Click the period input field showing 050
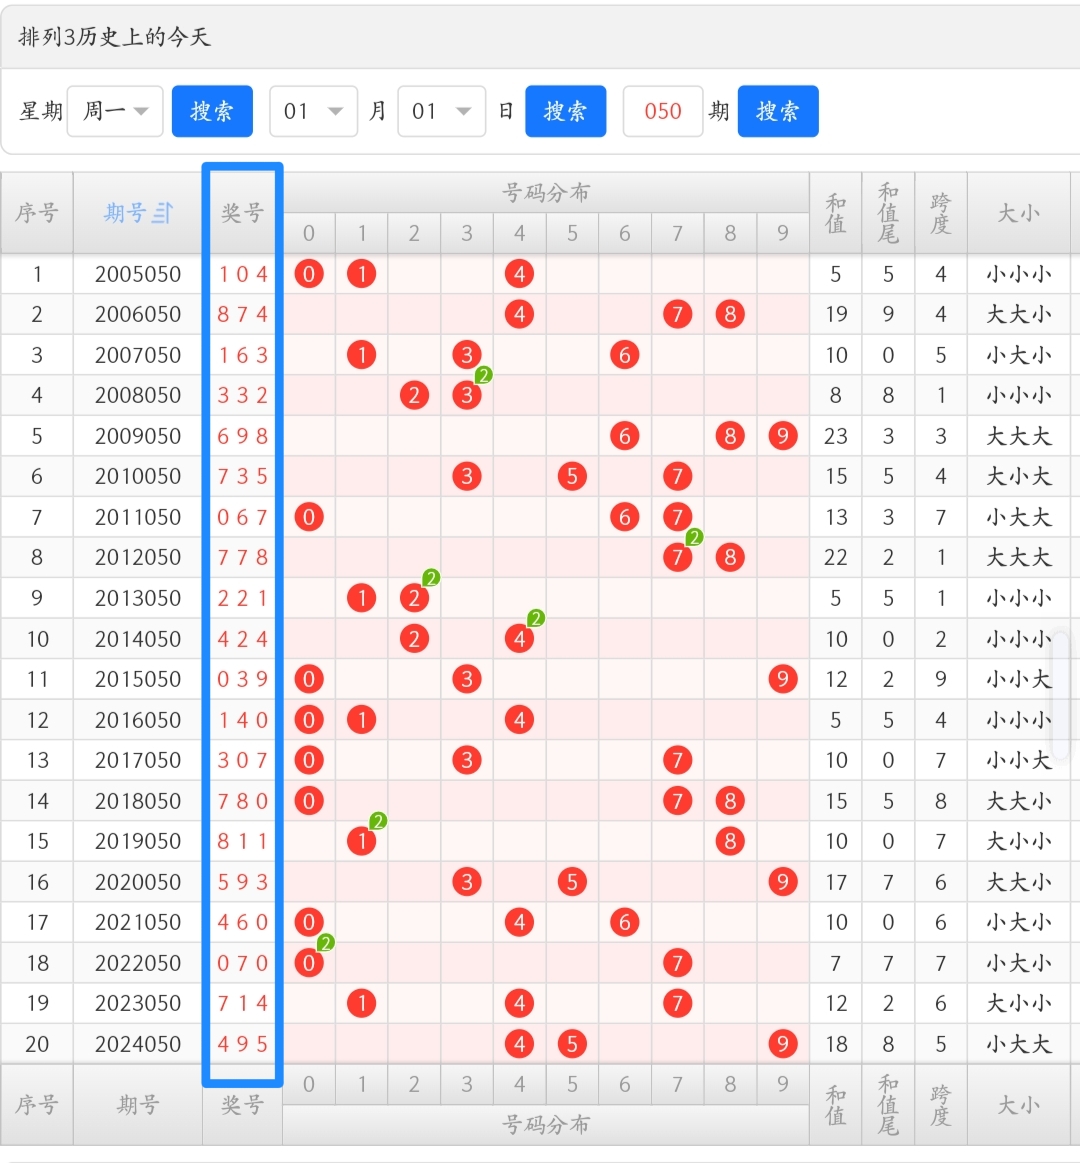This screenshot has height=1163, width=1080. pos(662,111)
